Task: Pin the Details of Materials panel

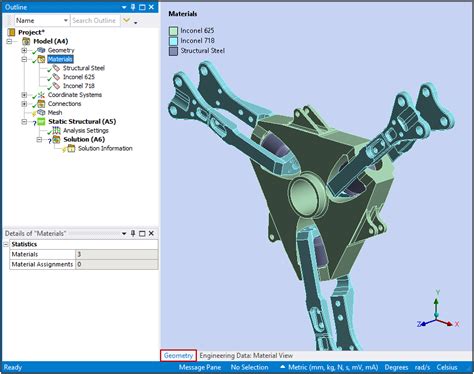Action: [x=133, y=233]
